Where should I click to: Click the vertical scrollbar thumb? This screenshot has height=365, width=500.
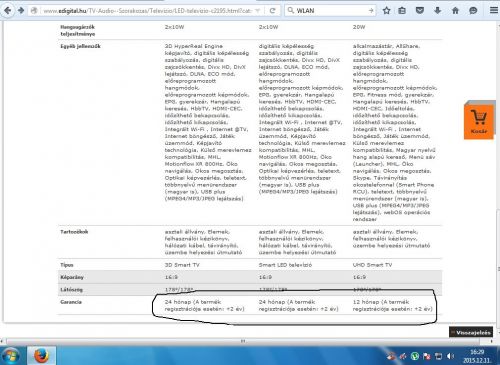(498, 269)
